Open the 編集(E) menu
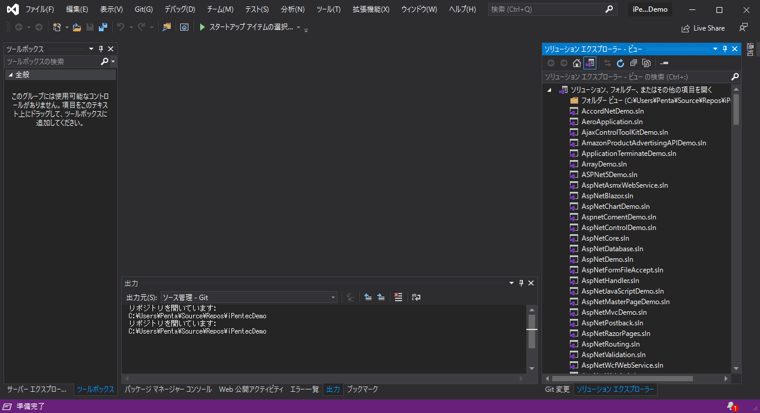This screenshot has width=760, height=413. pyautogui.click(x=77, y=9)
